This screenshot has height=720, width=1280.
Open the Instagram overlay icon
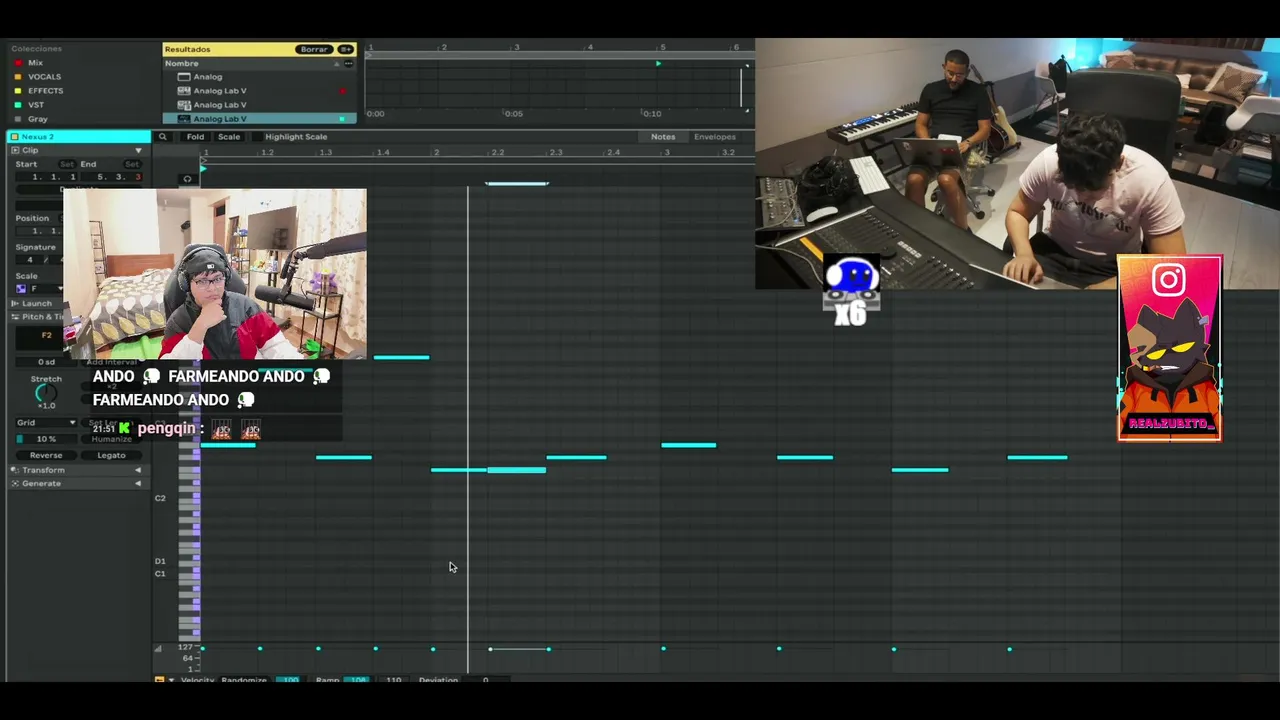pos(1168,280)
